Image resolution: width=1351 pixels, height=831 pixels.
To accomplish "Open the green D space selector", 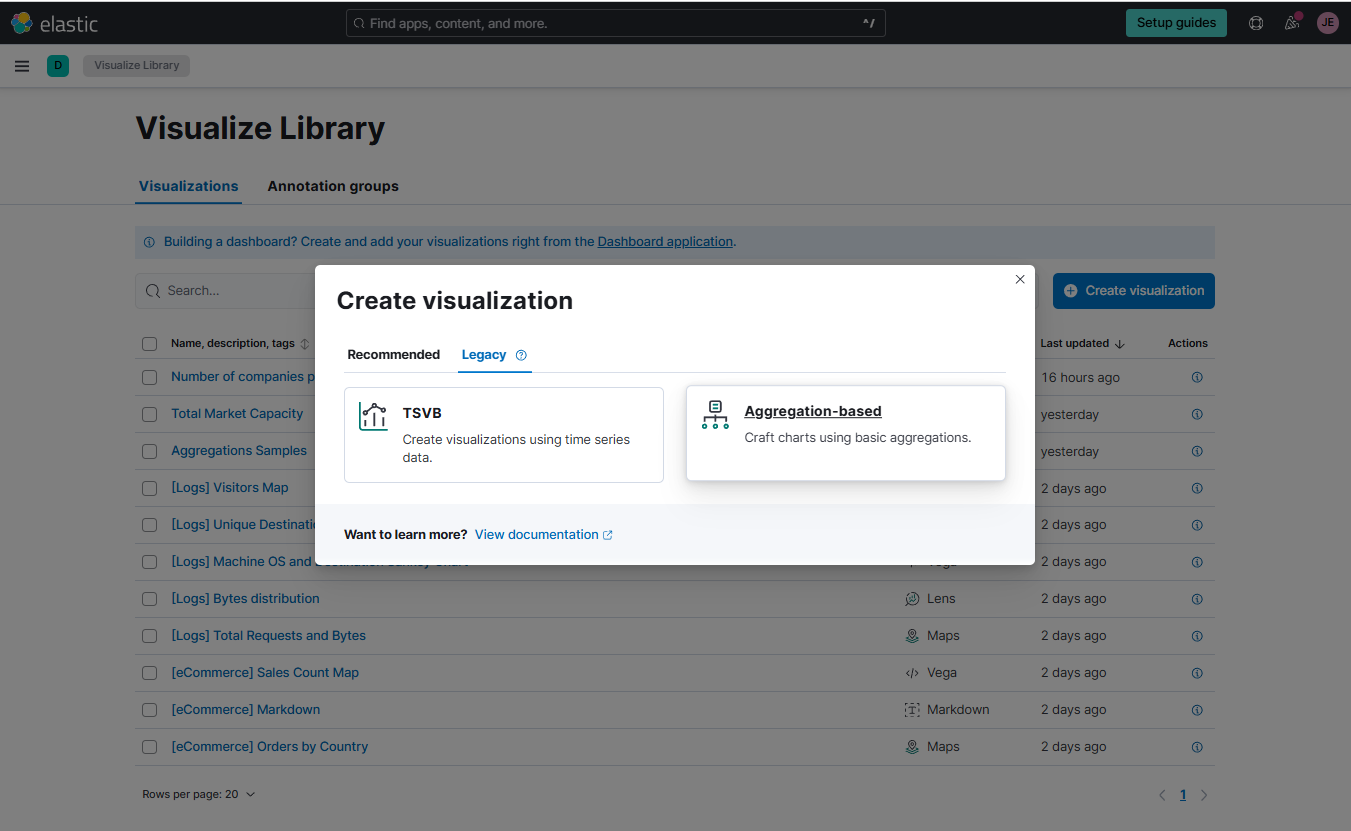I will click(58, 66).
